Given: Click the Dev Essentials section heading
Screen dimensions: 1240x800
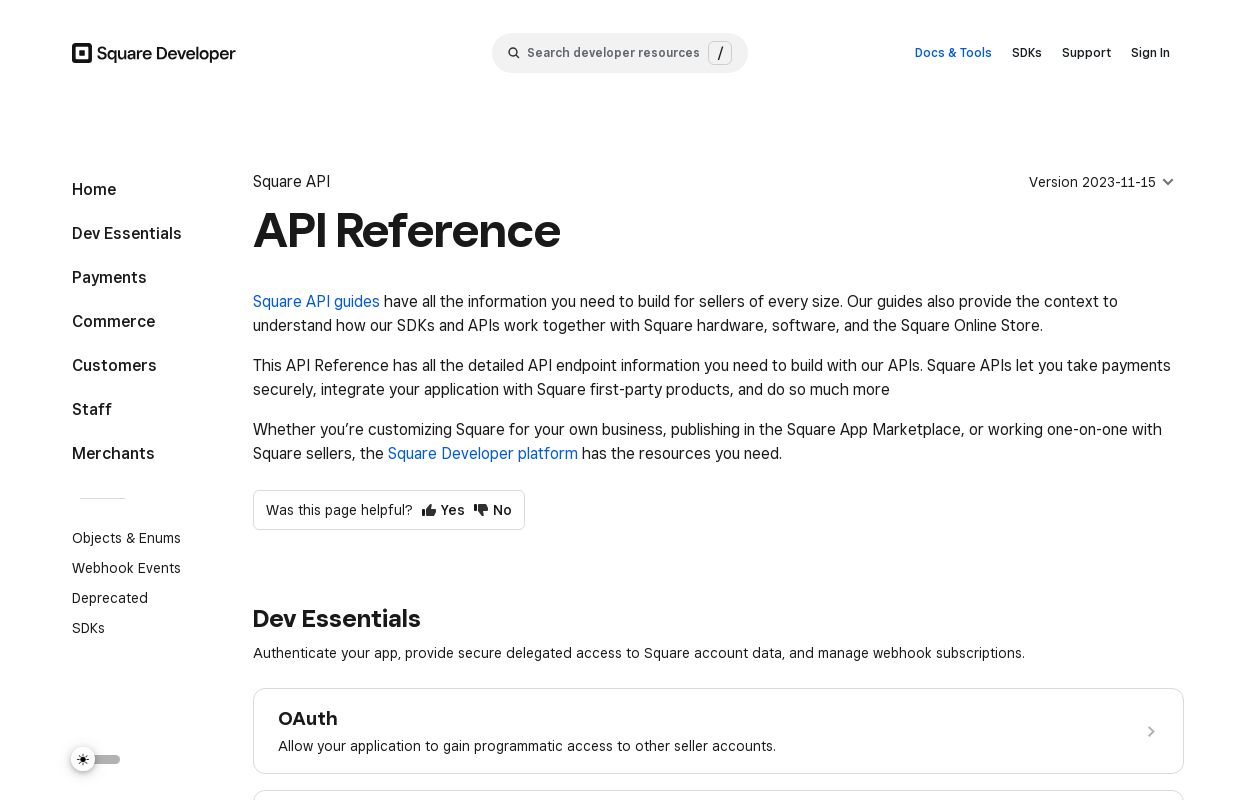Looking at the screenshot, I should click(x=336, y=619).
